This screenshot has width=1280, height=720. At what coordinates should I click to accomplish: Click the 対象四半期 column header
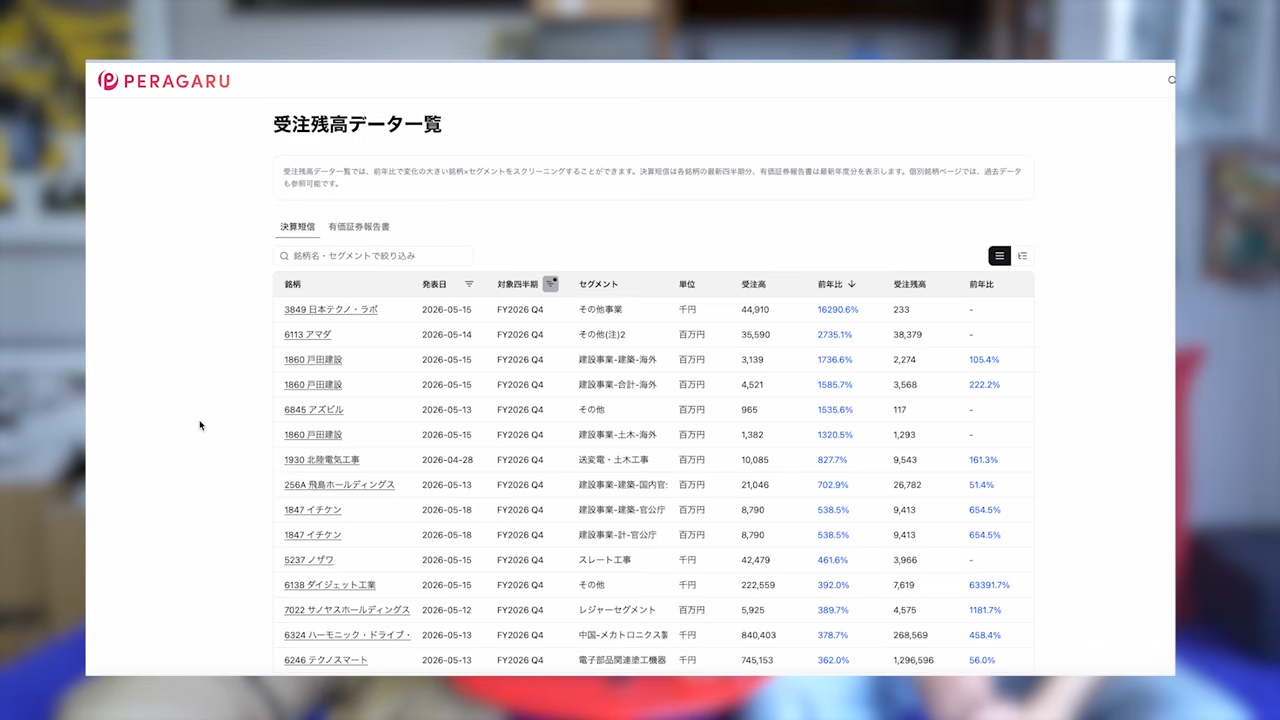tap(517, 284)
